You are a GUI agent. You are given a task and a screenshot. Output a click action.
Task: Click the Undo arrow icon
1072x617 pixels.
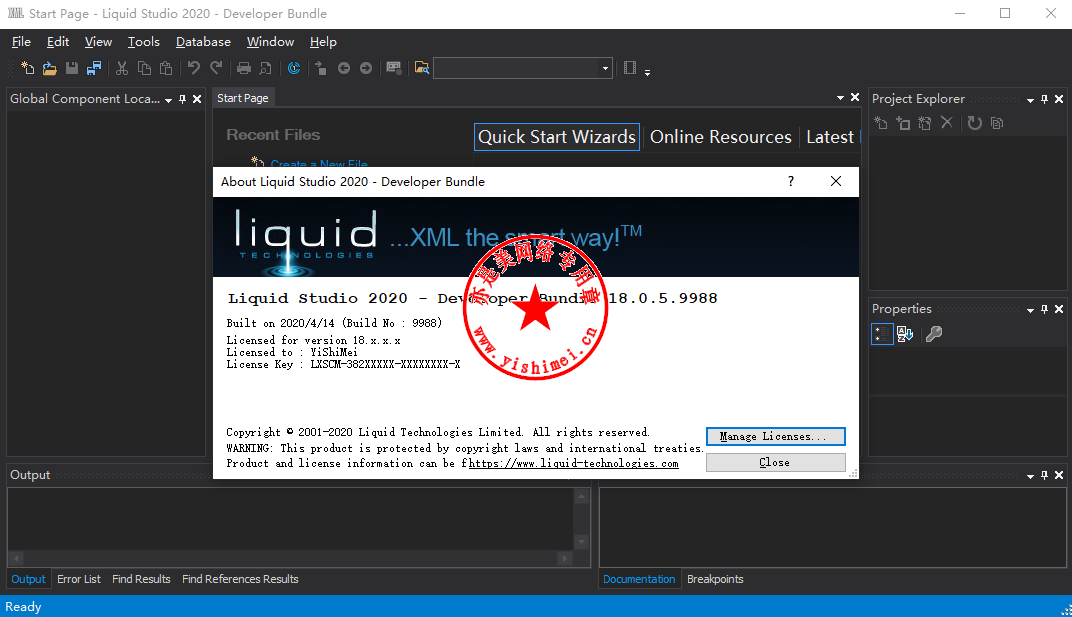[x=194, y=68]
